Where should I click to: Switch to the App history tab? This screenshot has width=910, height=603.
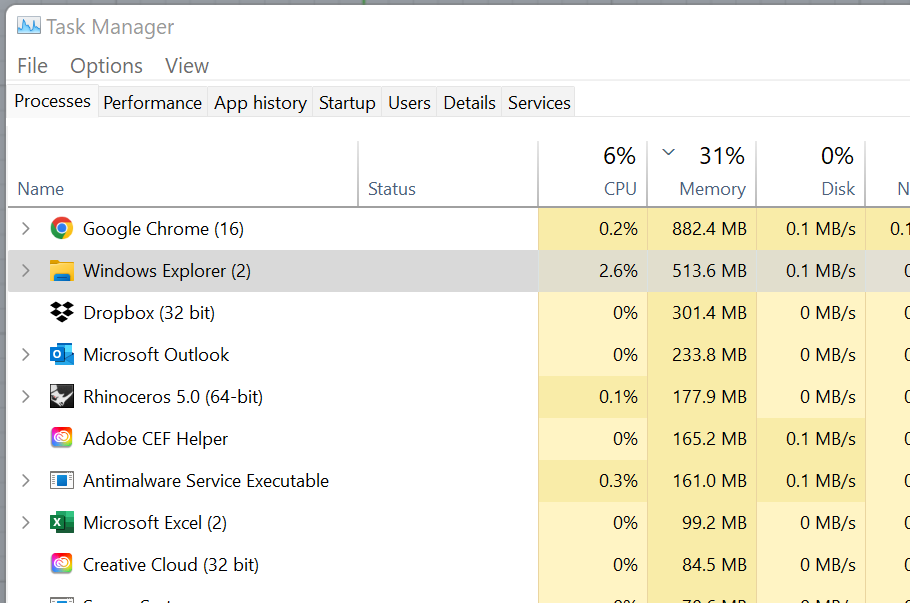tap(260, 103)
